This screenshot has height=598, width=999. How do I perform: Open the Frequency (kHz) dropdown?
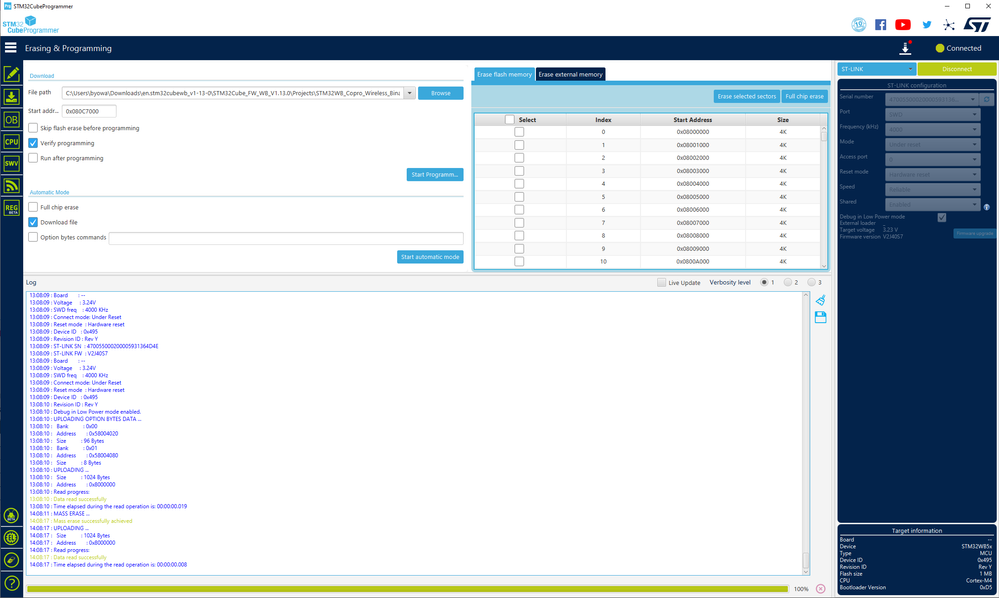(x=932, y=129)
